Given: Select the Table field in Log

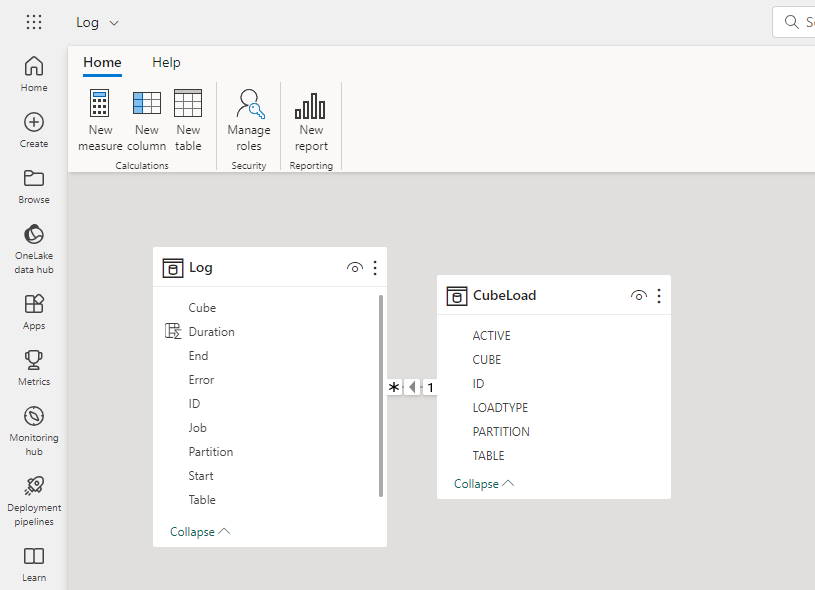Looking at the screenshot, I should 202,500.
